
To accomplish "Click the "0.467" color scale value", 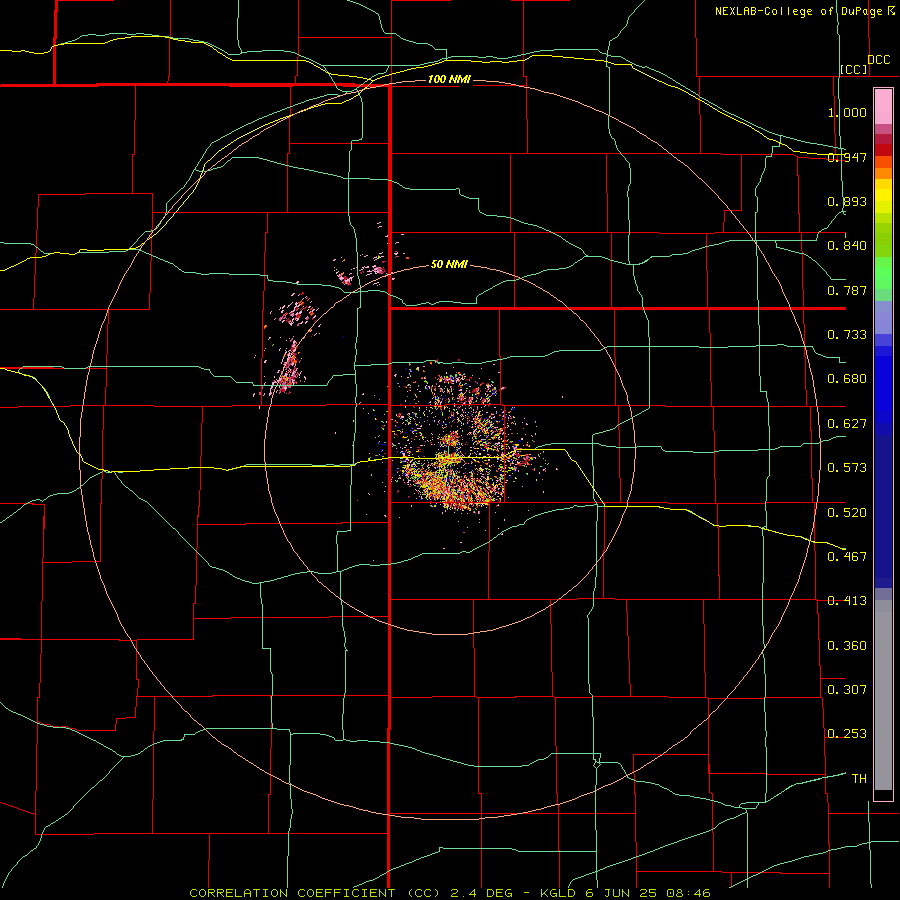I will 847,557.
